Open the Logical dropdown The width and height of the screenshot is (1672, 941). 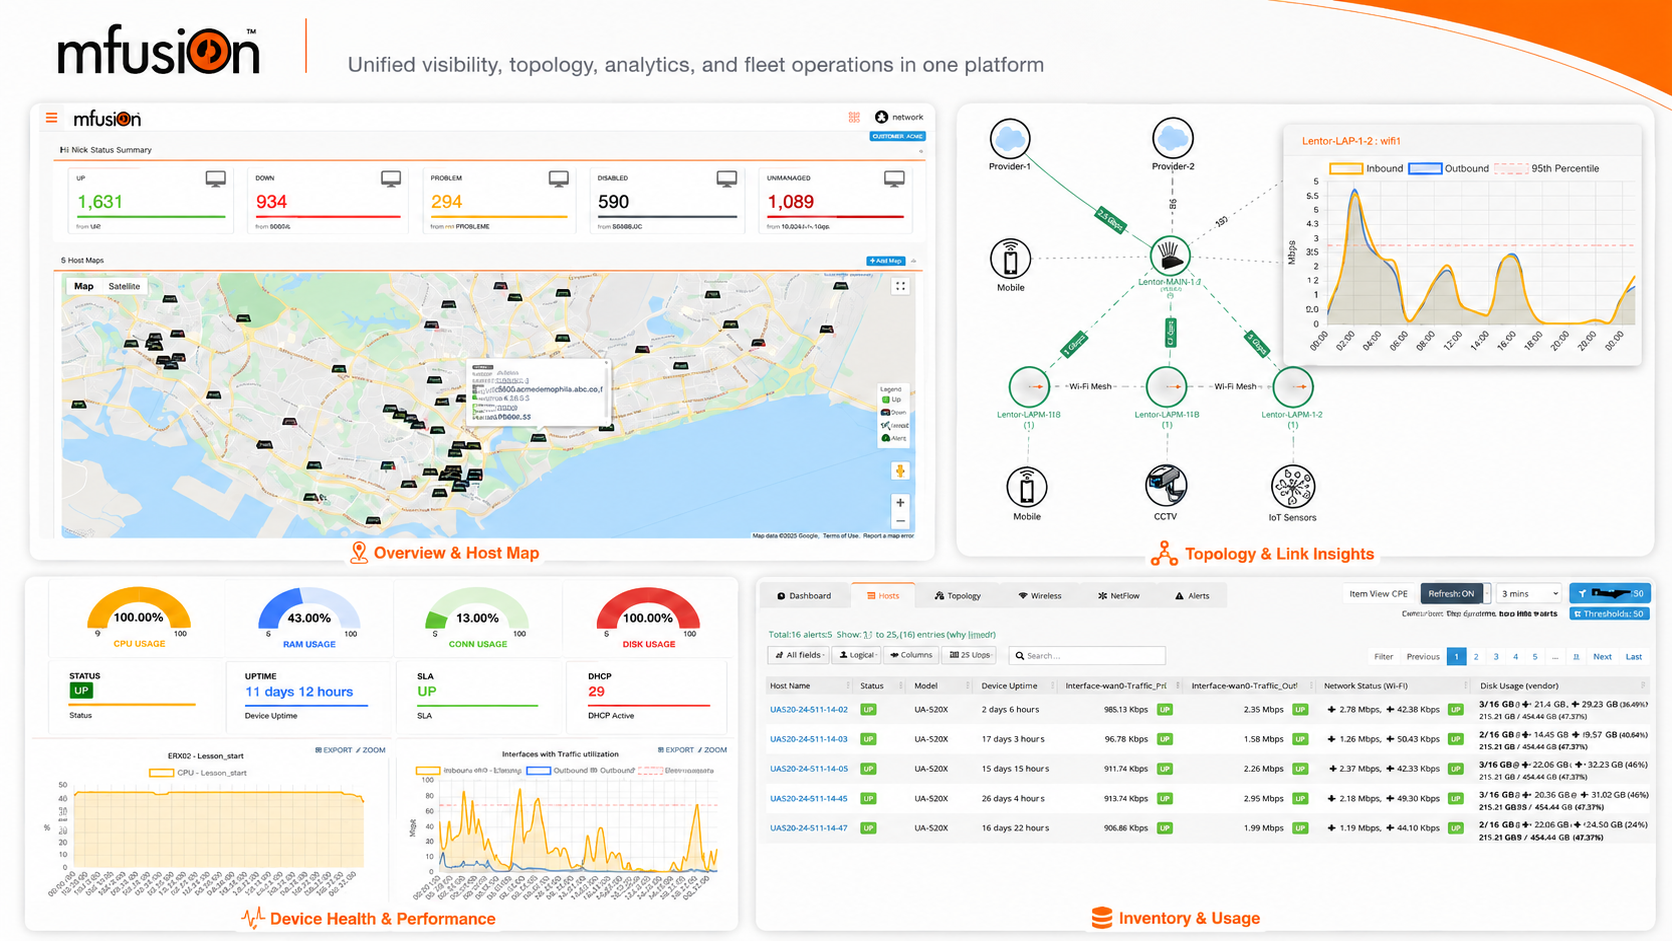pos(857,655)
